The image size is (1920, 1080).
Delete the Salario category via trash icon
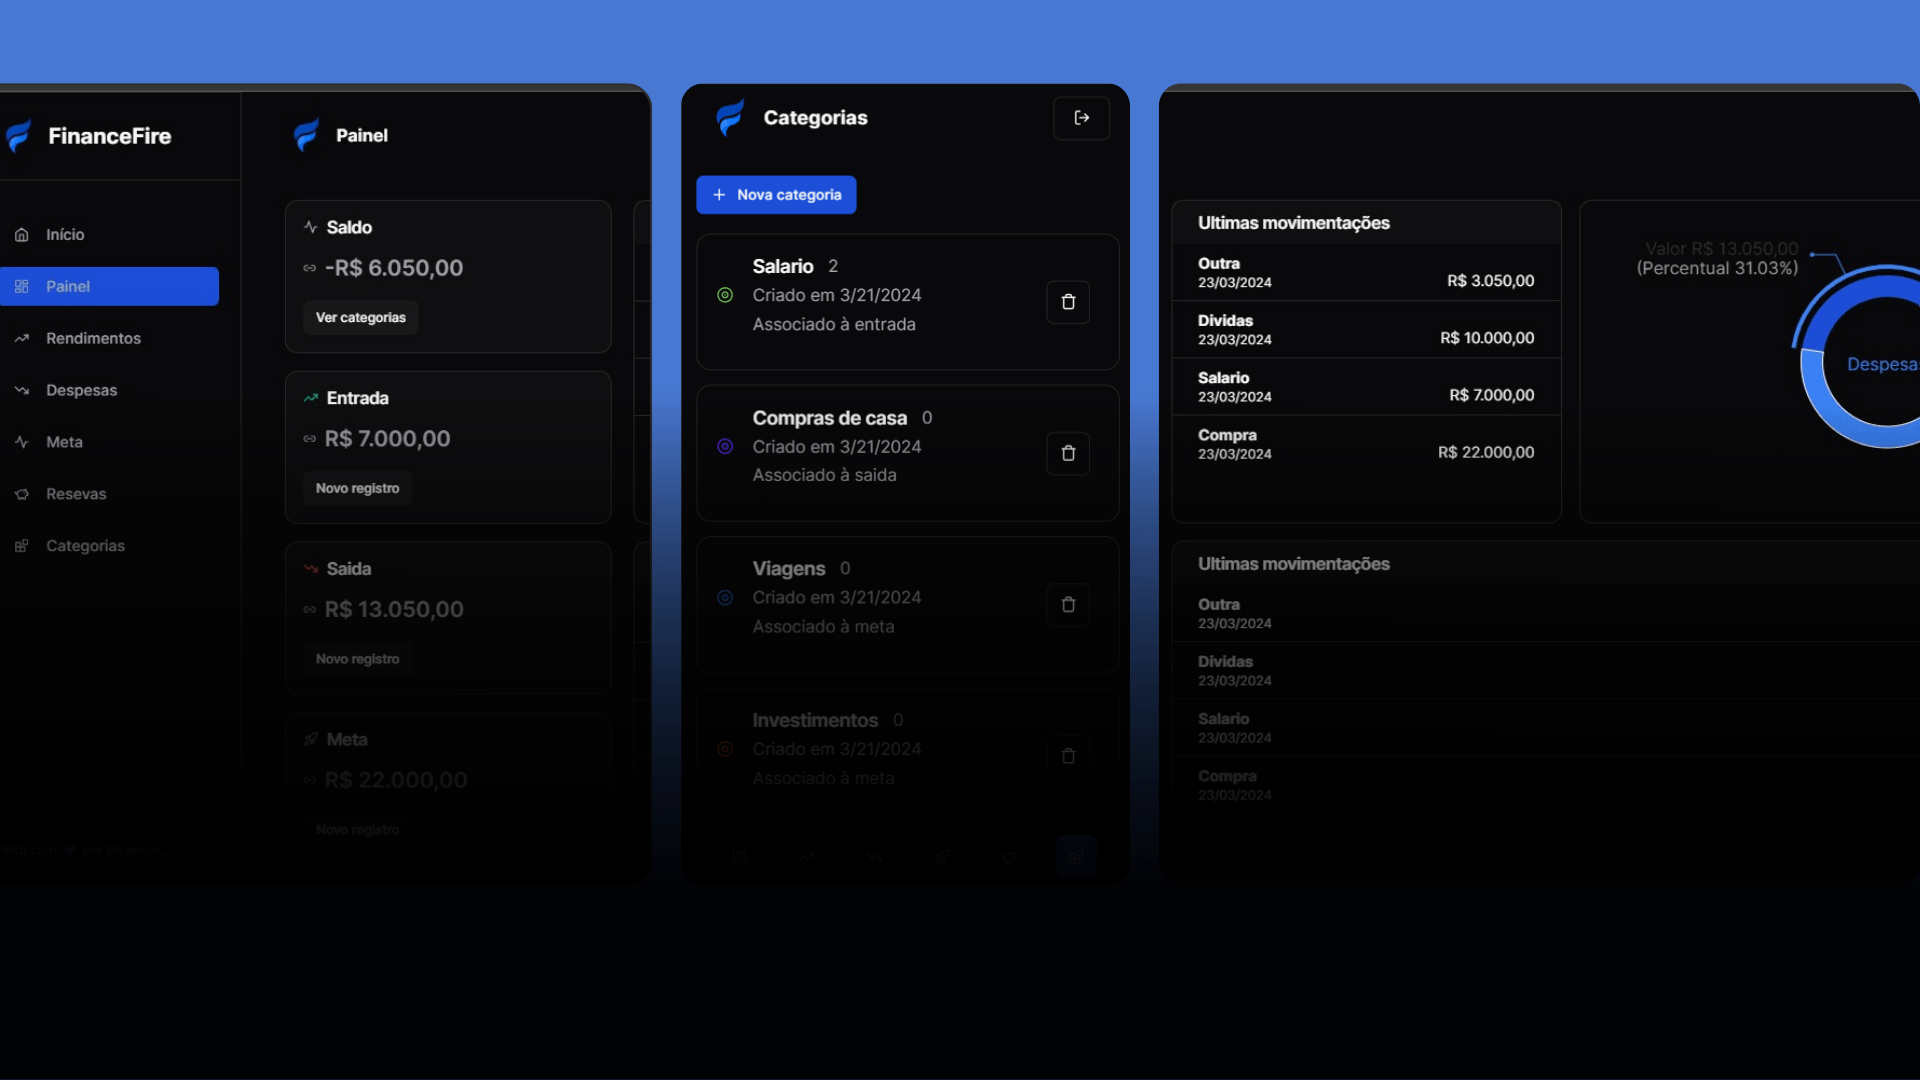[1068, 302]
